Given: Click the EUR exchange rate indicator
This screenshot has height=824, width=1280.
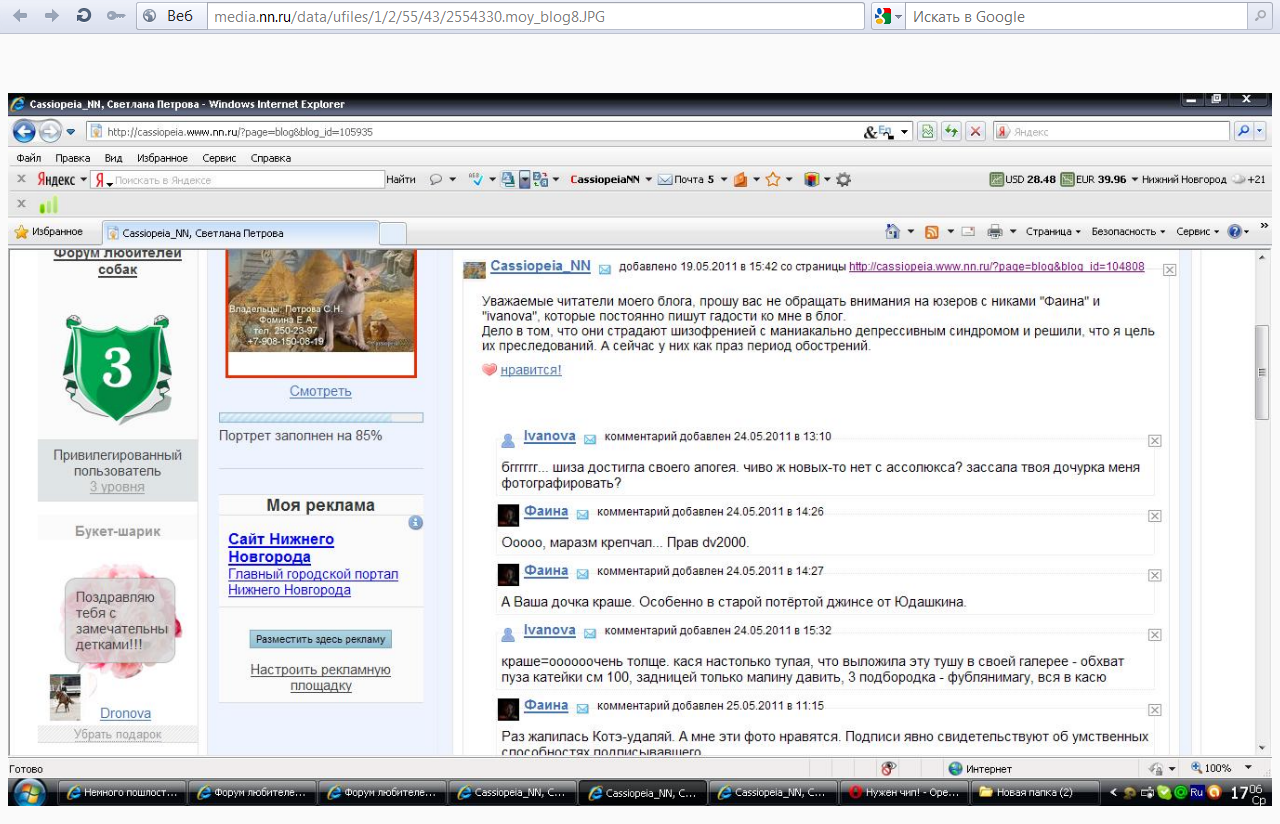Looking at the screenshot, I should click(x=1093, y=180).
